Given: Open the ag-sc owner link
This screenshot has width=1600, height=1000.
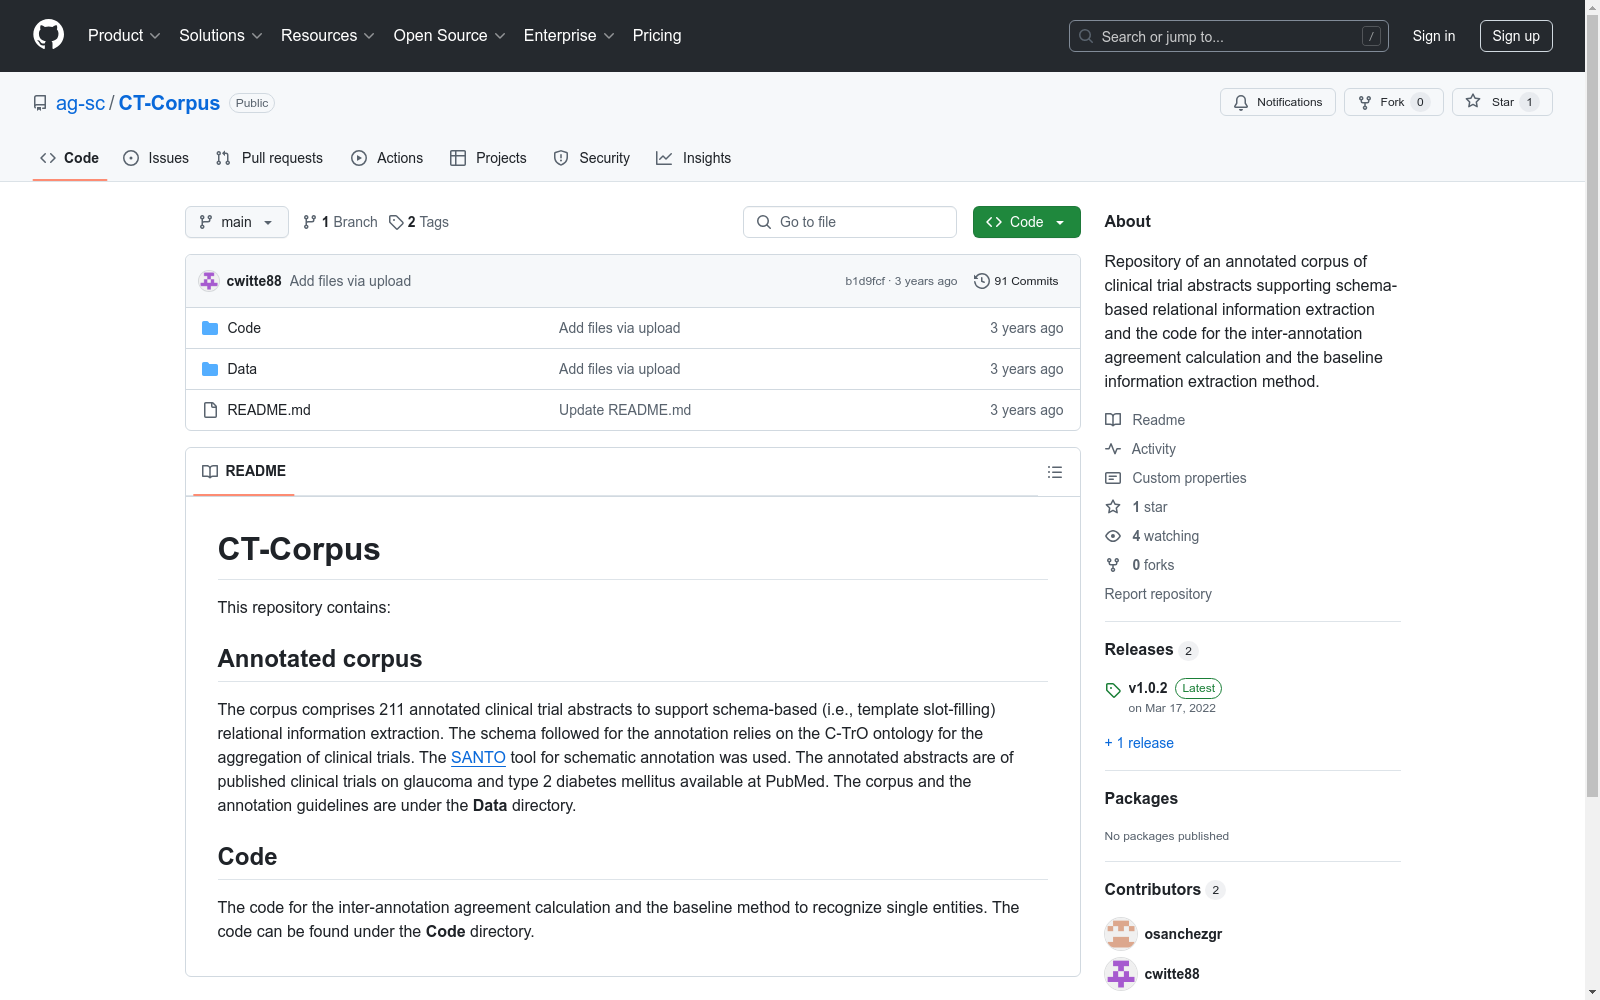Looking at the screenshot, I should point(80,103).
